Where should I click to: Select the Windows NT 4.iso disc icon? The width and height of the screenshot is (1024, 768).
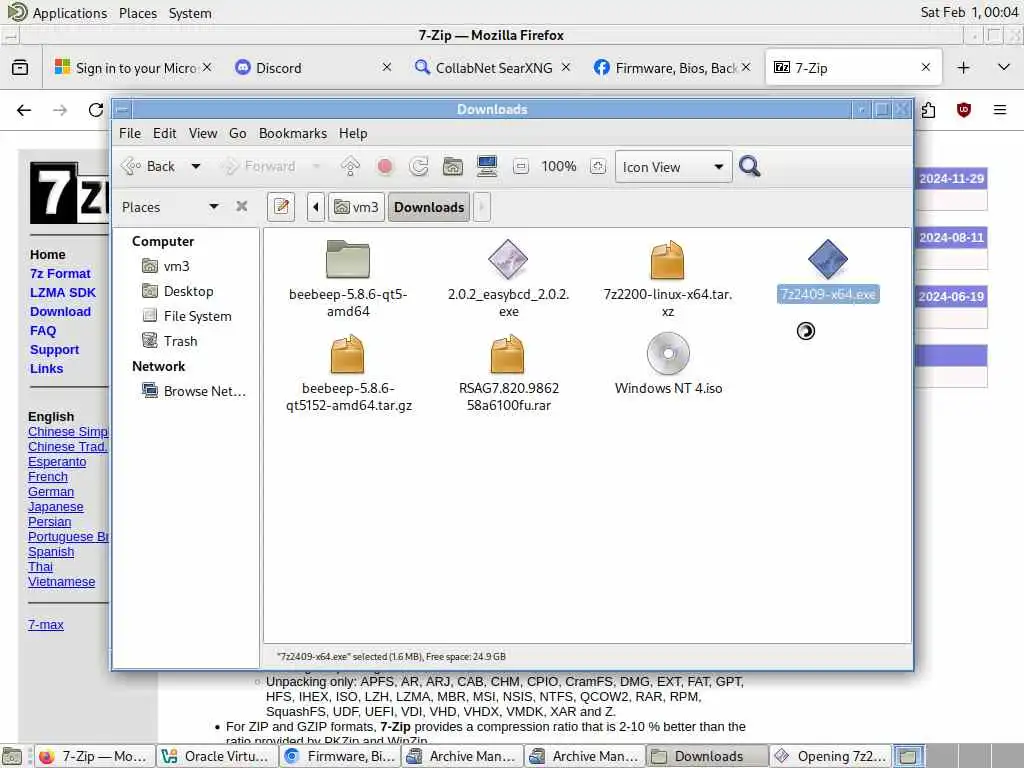(668, 353)
